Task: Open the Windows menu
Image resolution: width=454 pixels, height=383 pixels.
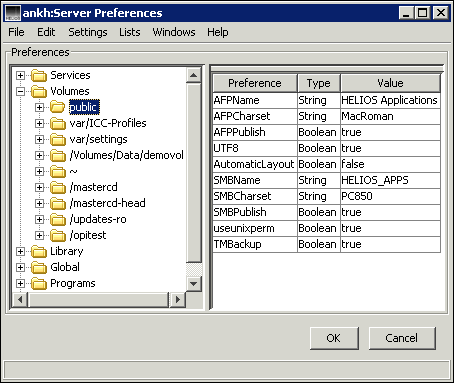Action: (174, 32)
